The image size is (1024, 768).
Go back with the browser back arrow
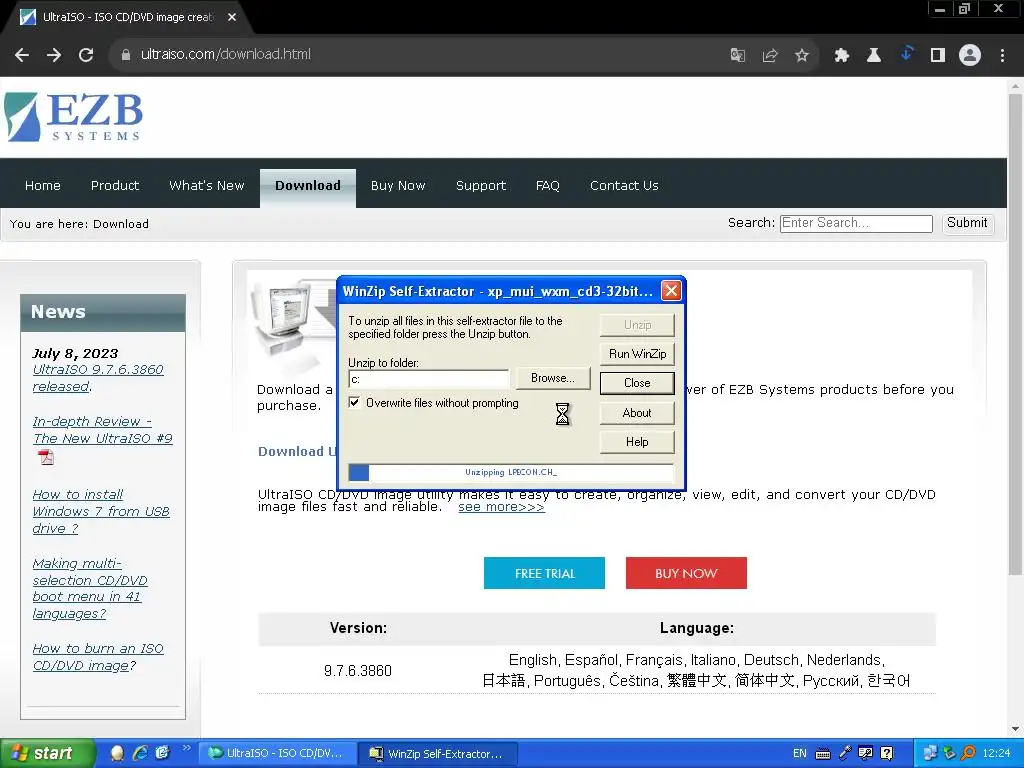coord(22,55)
